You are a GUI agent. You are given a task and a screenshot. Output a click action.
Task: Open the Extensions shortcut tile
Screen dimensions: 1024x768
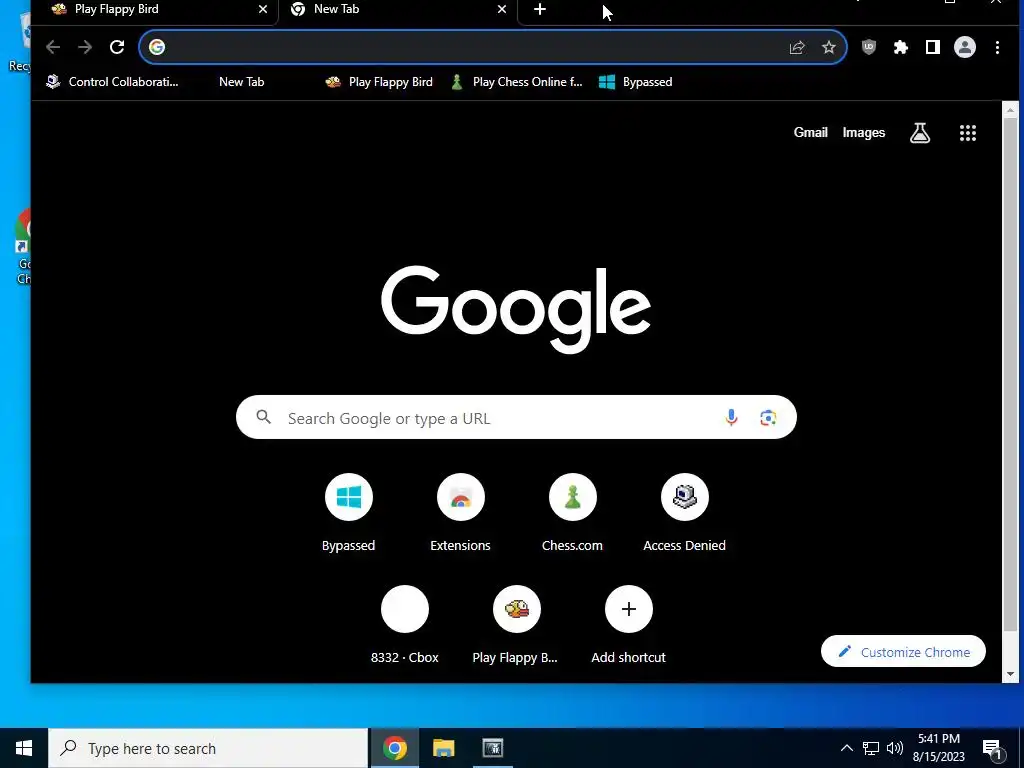pos(460,513)
